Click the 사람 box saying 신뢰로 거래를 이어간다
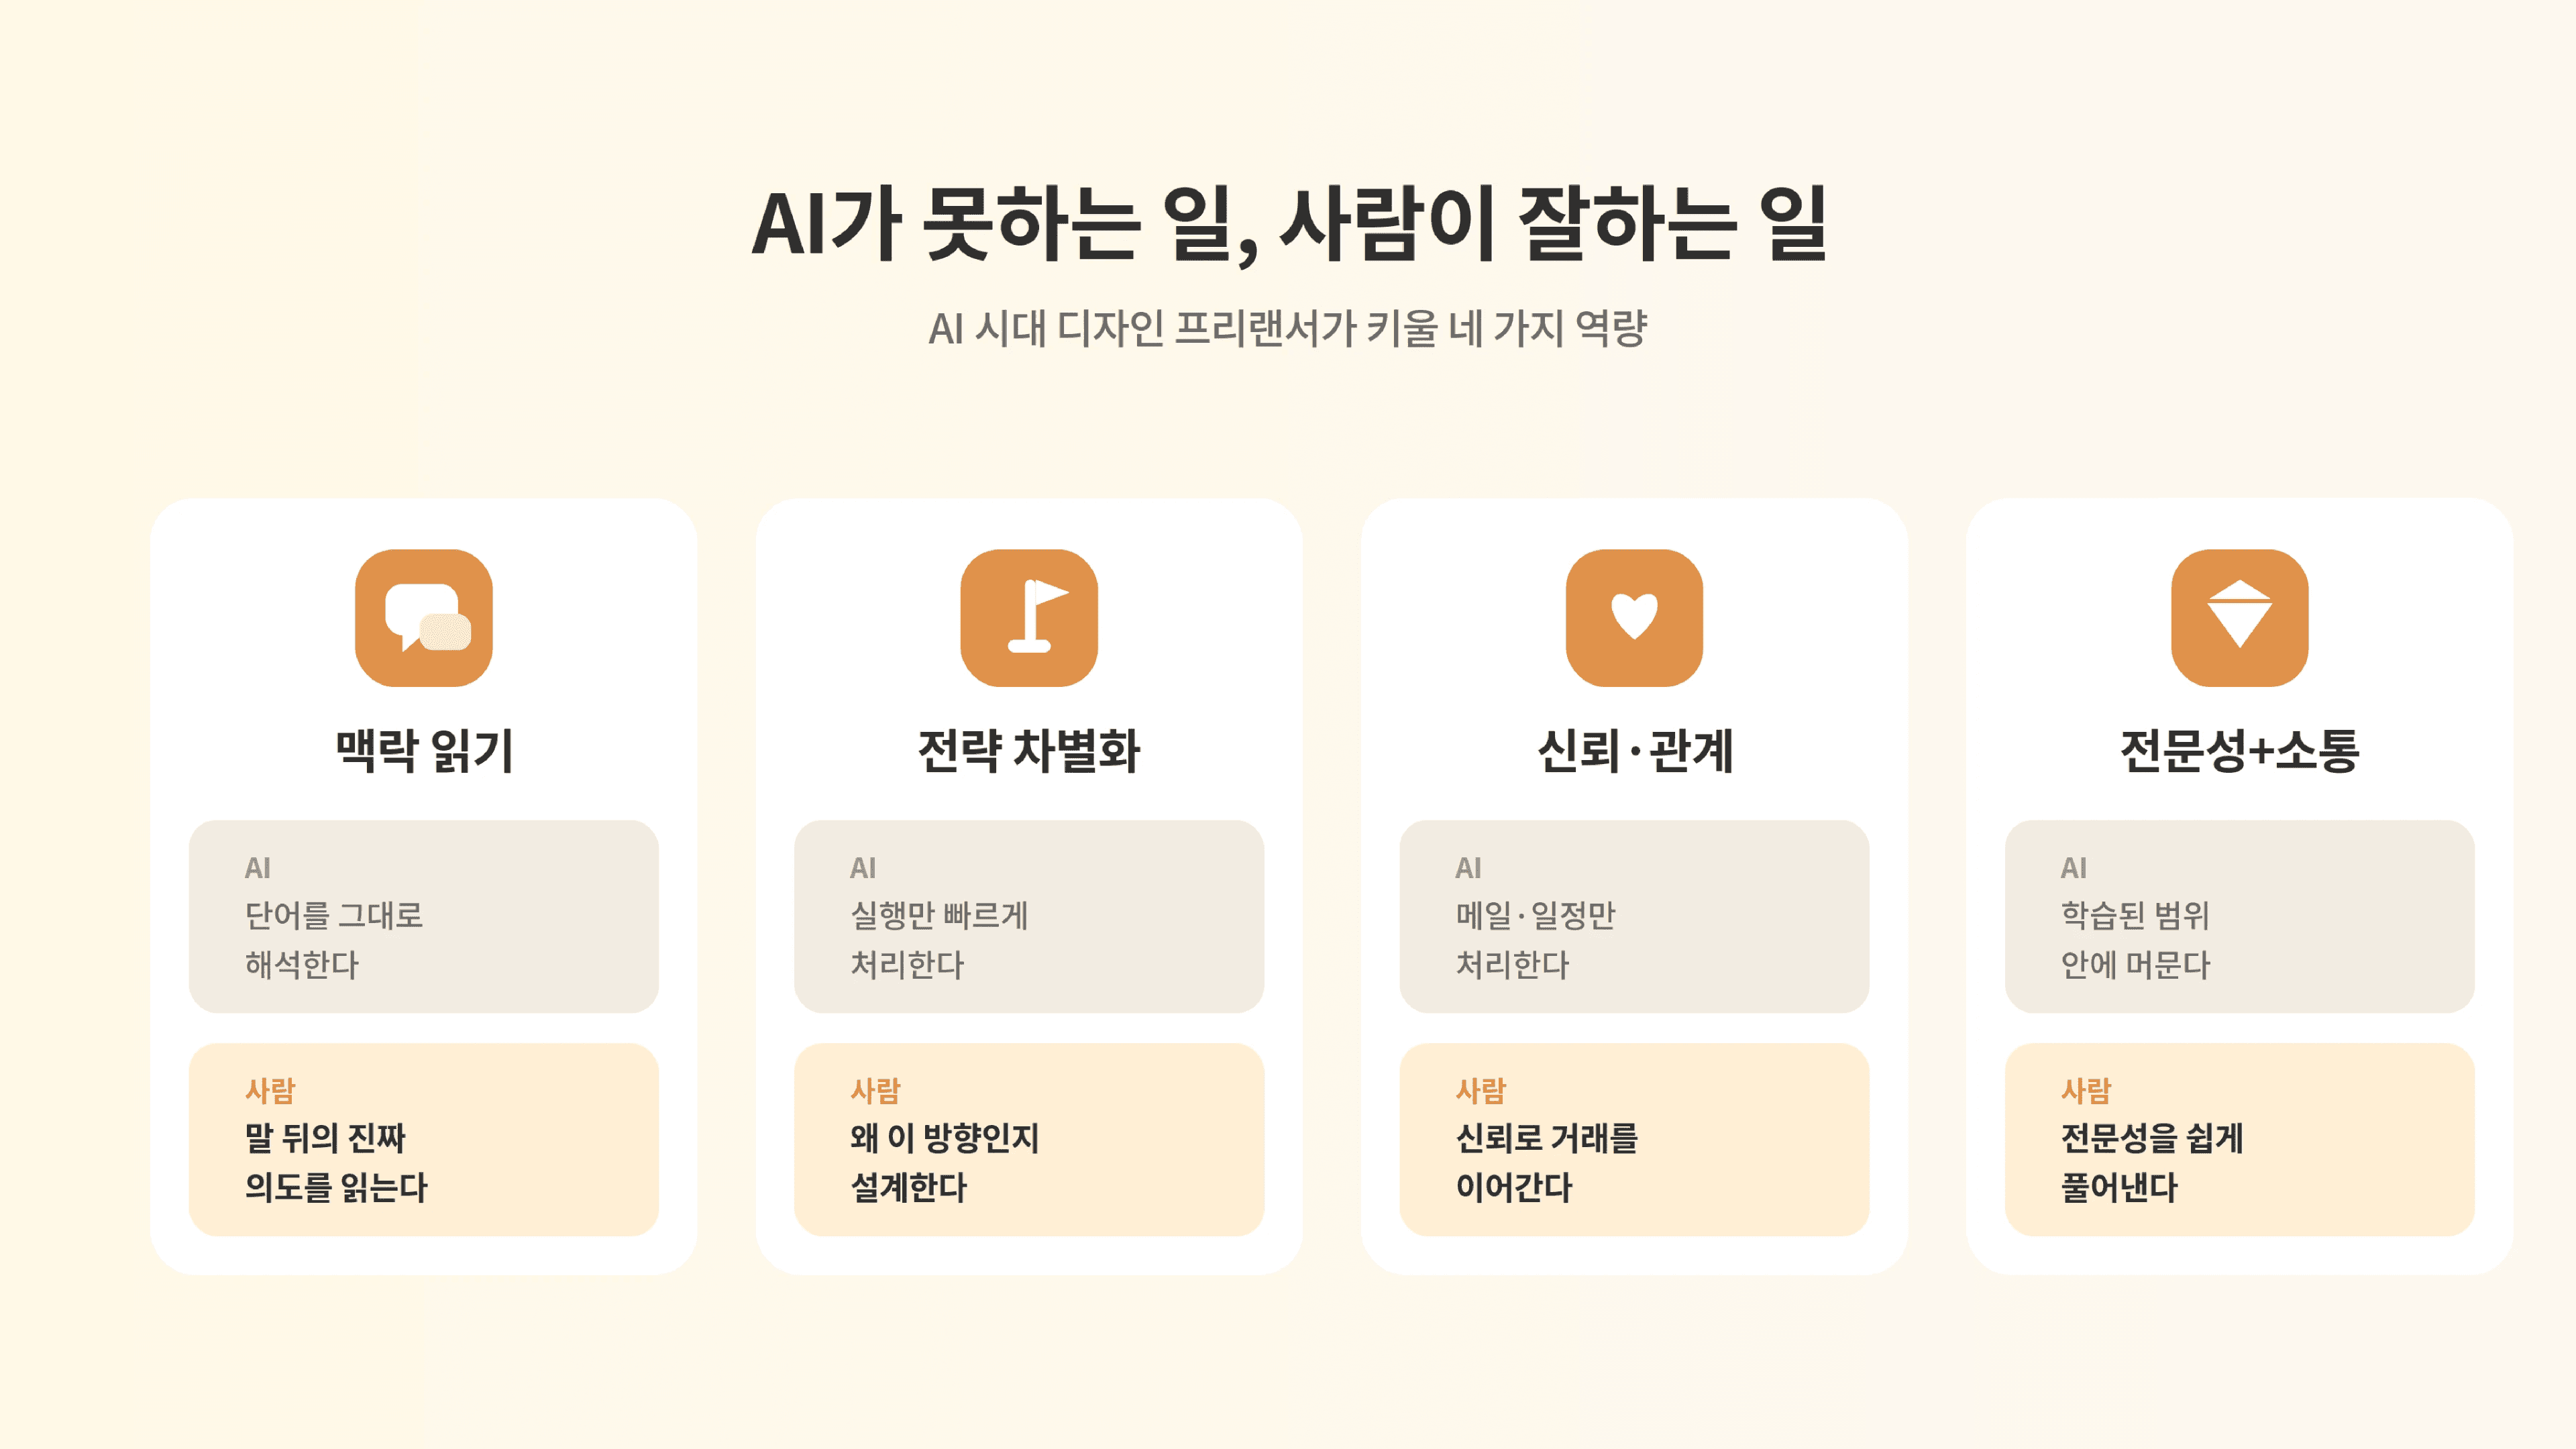2576x1449 pixels. (1634, 1139)
